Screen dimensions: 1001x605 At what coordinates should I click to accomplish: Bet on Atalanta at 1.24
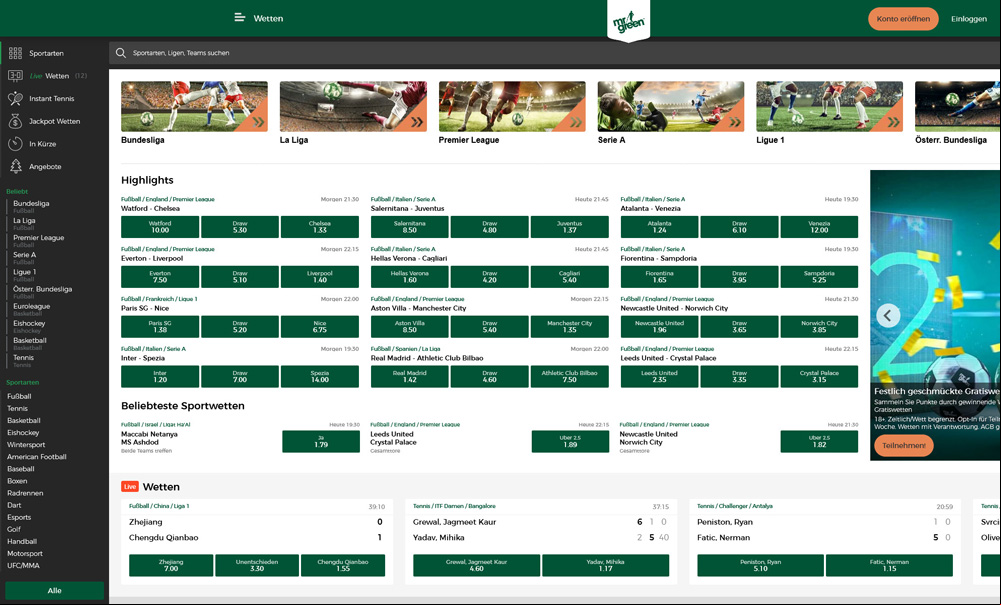[659, 227]
